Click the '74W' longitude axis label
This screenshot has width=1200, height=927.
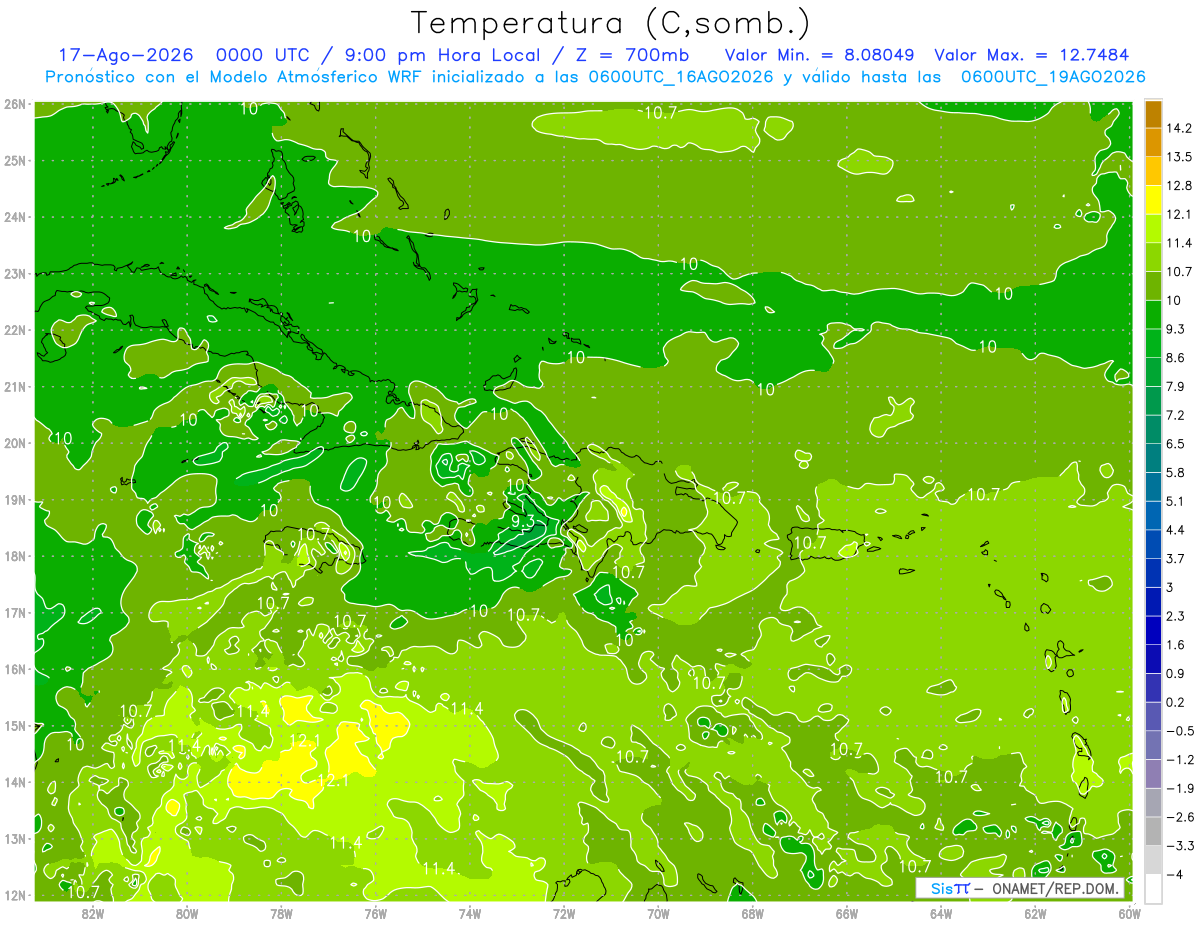point(469,913)
